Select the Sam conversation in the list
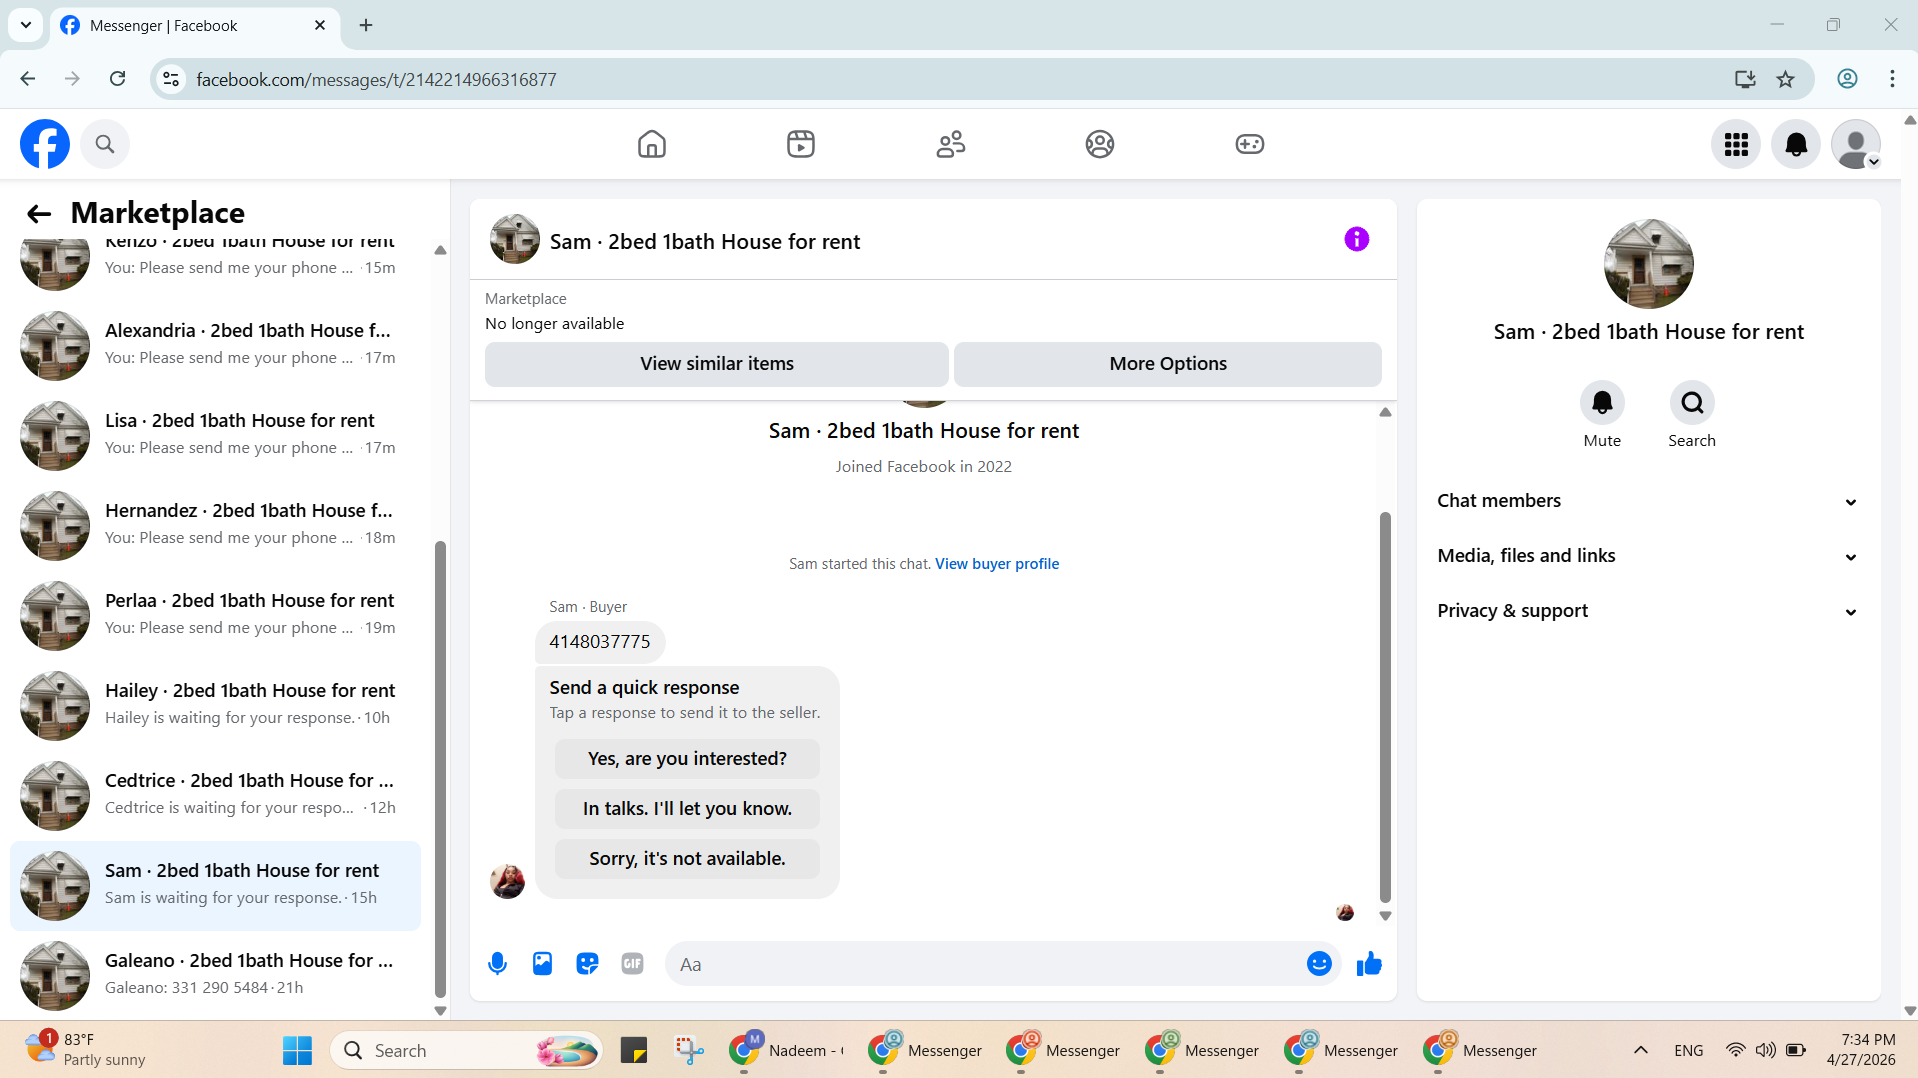Screen dimensions: 1918x1078 point(215,885)
